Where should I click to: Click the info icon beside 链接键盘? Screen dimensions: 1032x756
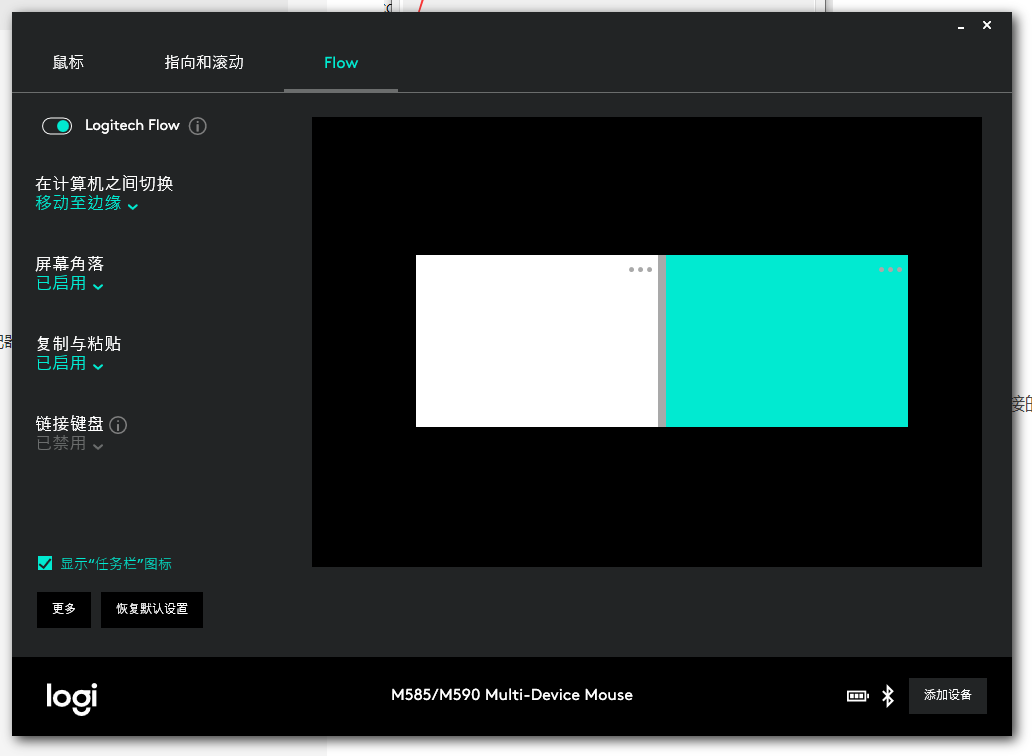[118, 425]
